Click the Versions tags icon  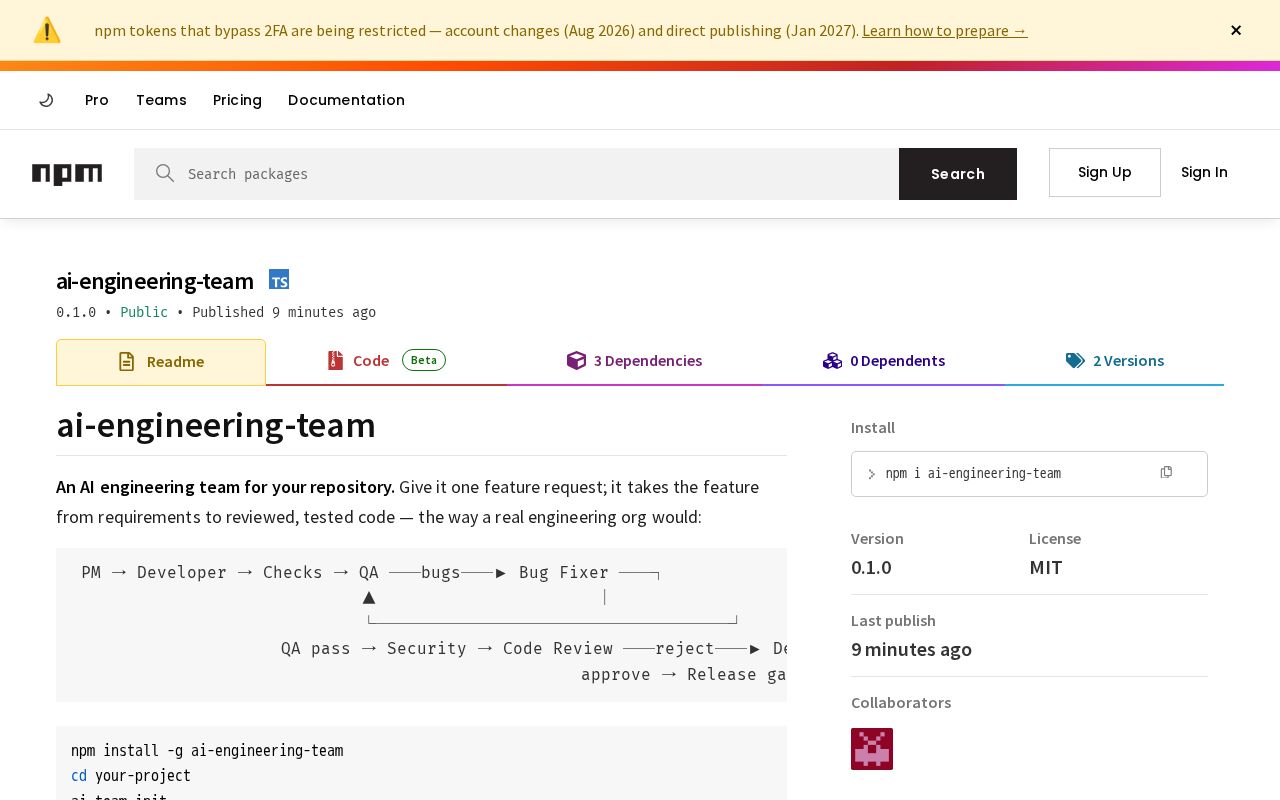1075,361
